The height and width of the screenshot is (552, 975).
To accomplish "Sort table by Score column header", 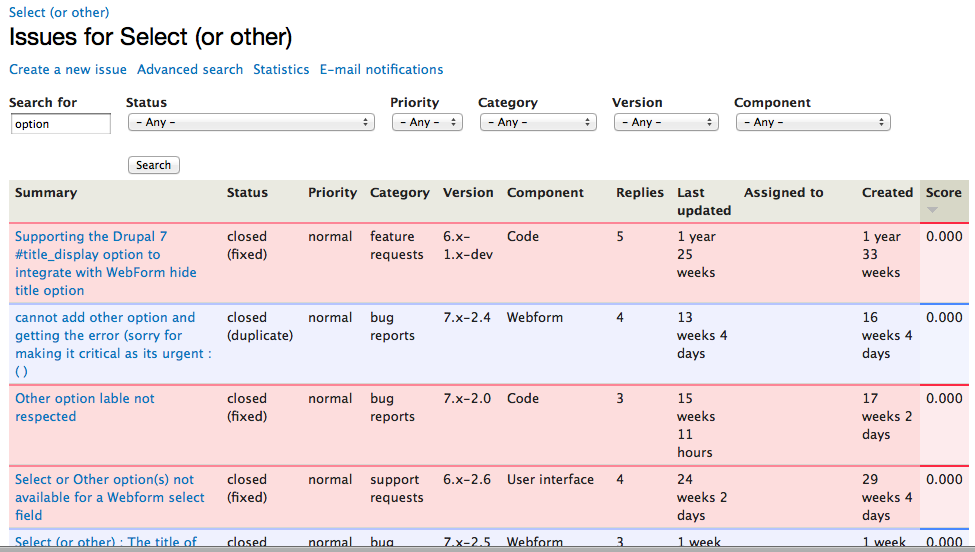I will tap(943, 193).
